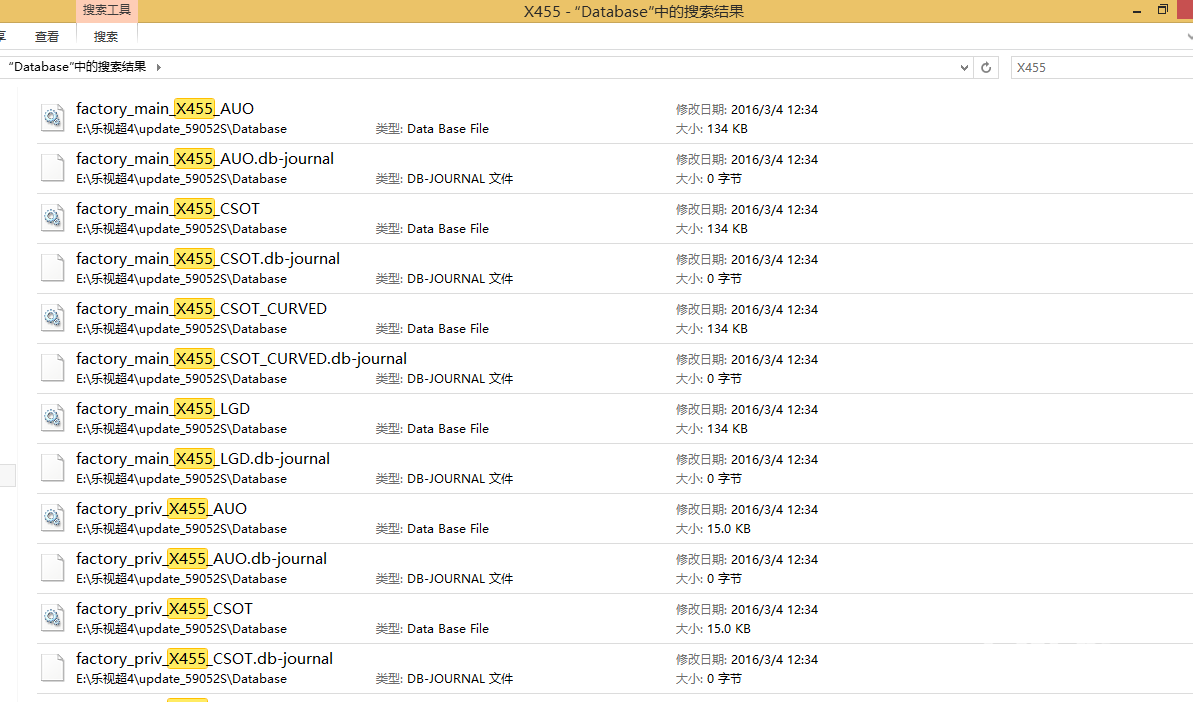
Task: Select the factory_priv_X455_CSOT.db-journal file icon
Action: tap(52, 669)
